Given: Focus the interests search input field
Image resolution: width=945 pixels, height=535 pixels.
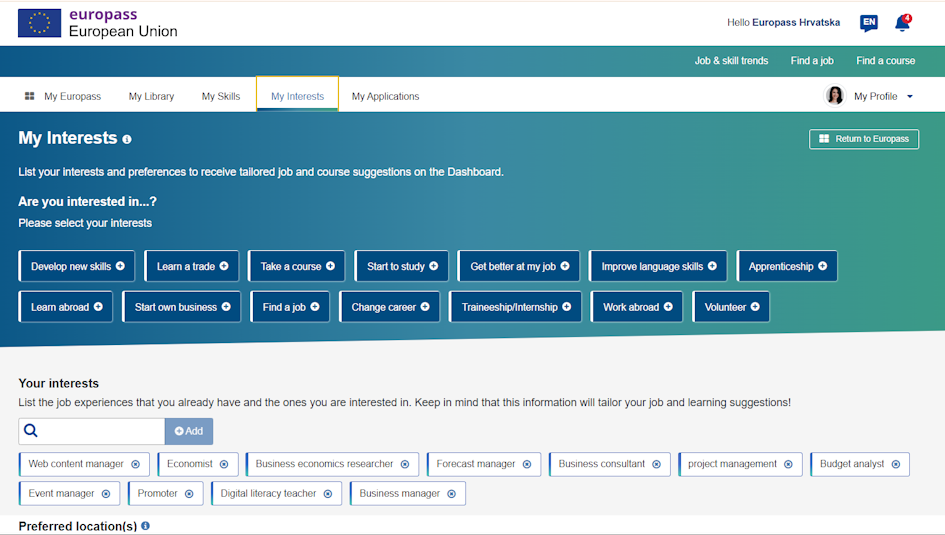Looking at the screenshot, I should (x=92, y=431).
